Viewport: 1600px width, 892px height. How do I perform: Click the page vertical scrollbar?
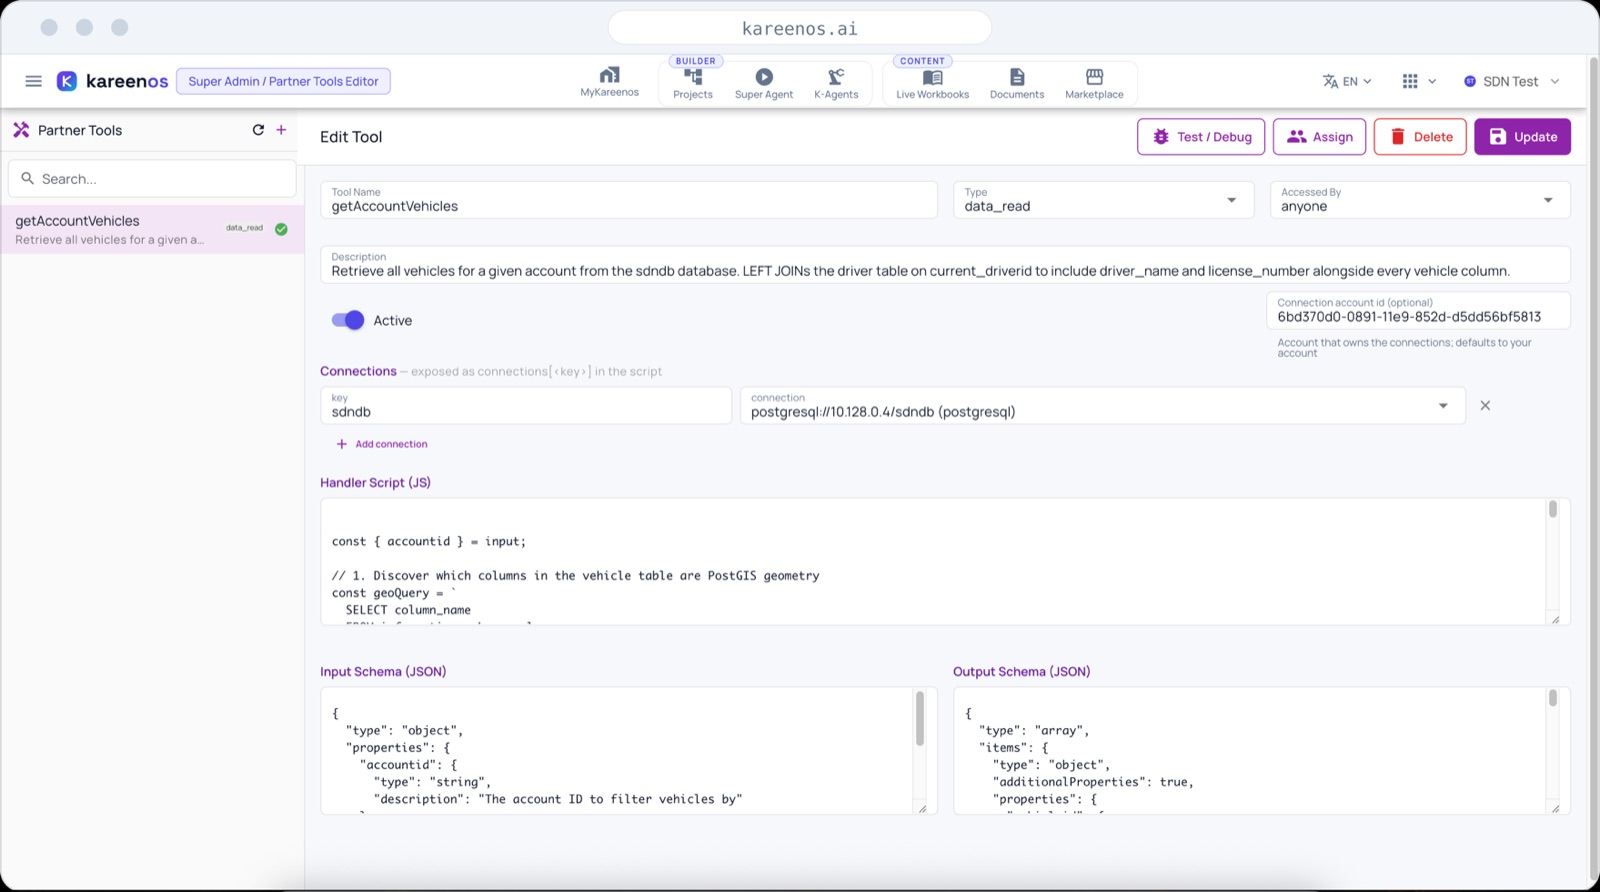1594,470
